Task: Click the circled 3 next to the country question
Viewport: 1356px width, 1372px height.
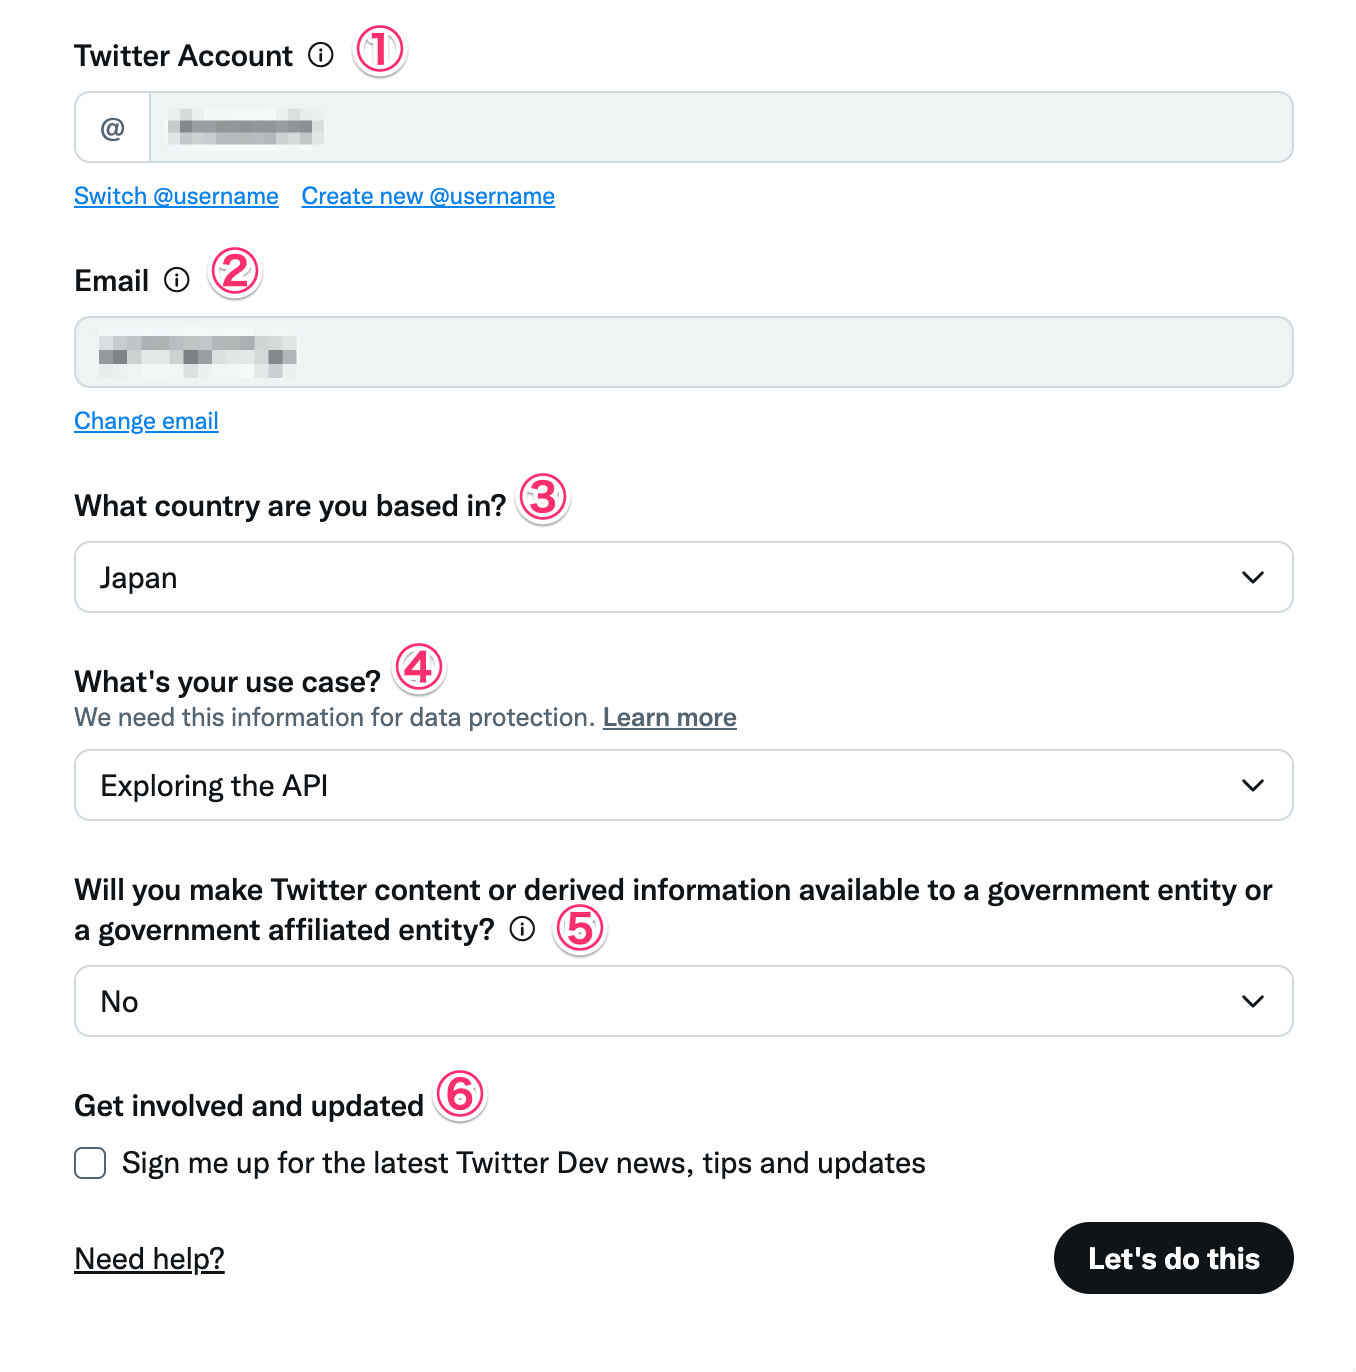Action: tap(542, 498)
